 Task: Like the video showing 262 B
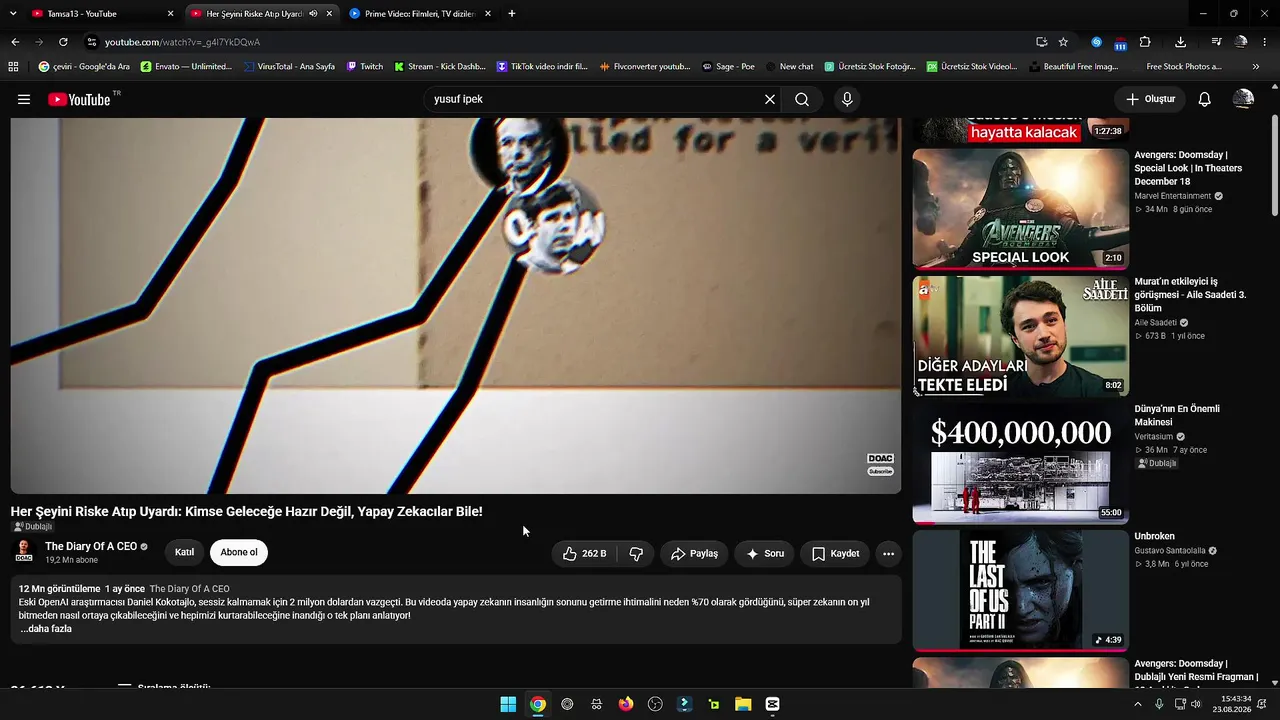pyautogui.click(x=584, y=553)
